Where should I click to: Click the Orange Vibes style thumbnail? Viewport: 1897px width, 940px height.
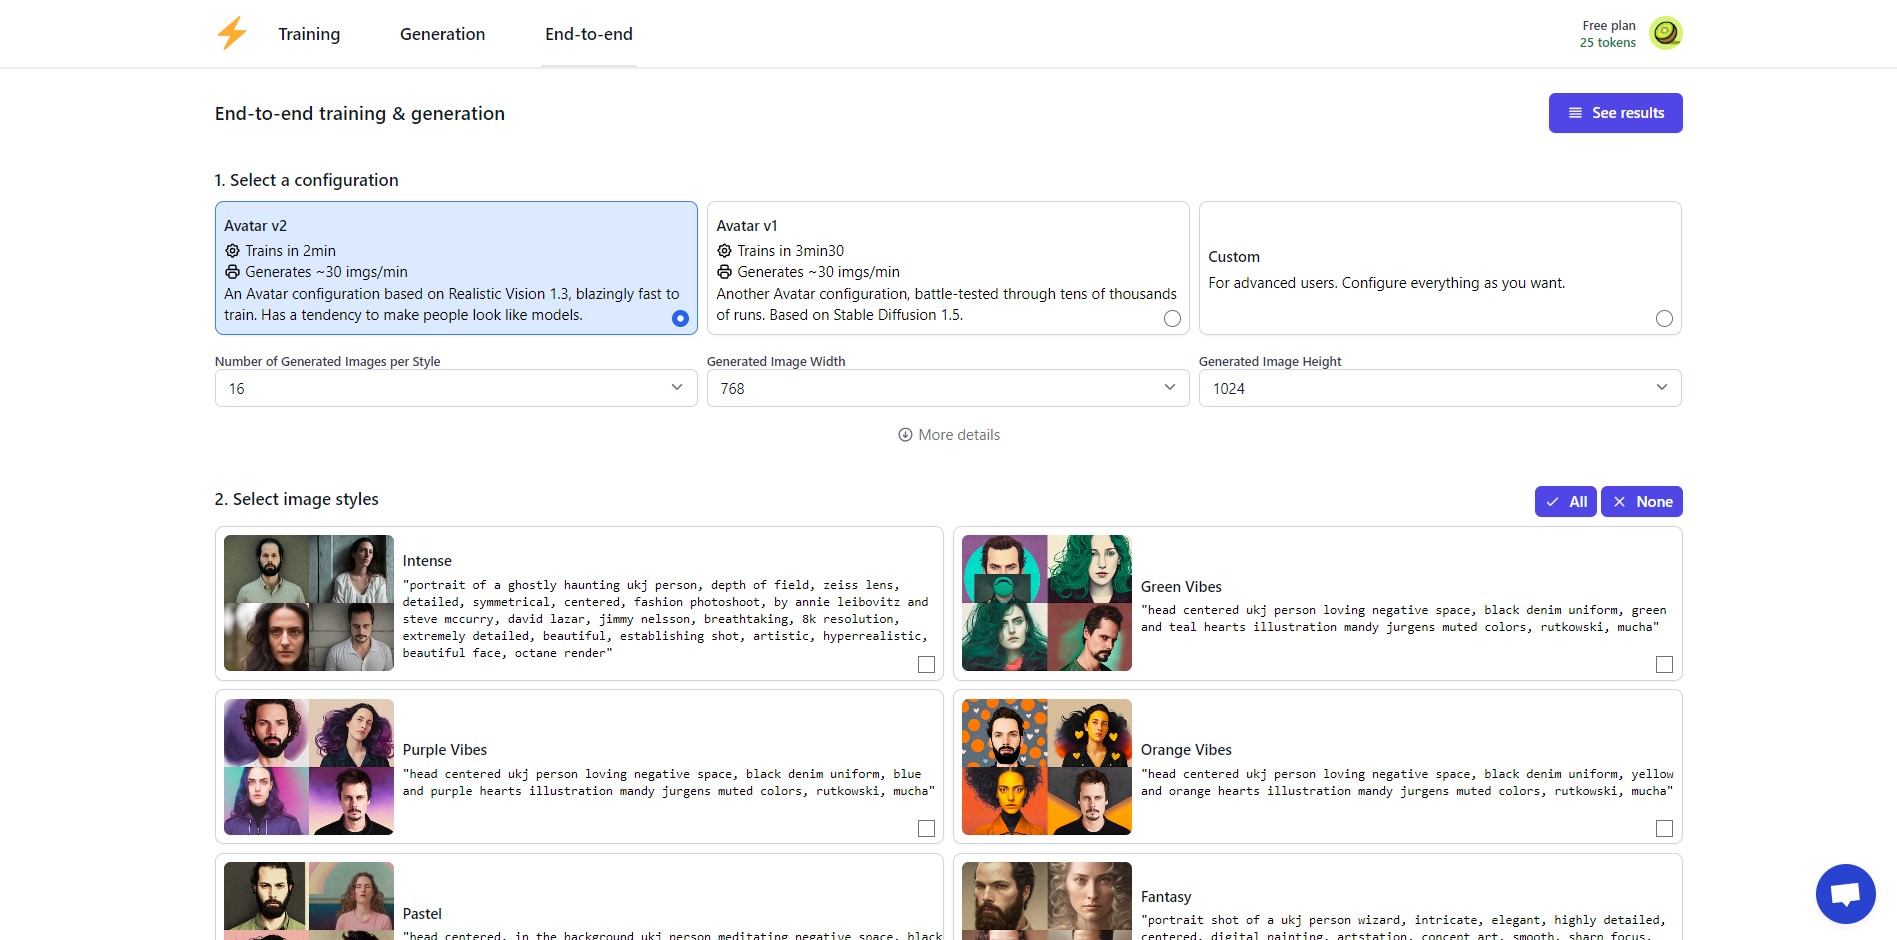click(x=1047, y=767)
